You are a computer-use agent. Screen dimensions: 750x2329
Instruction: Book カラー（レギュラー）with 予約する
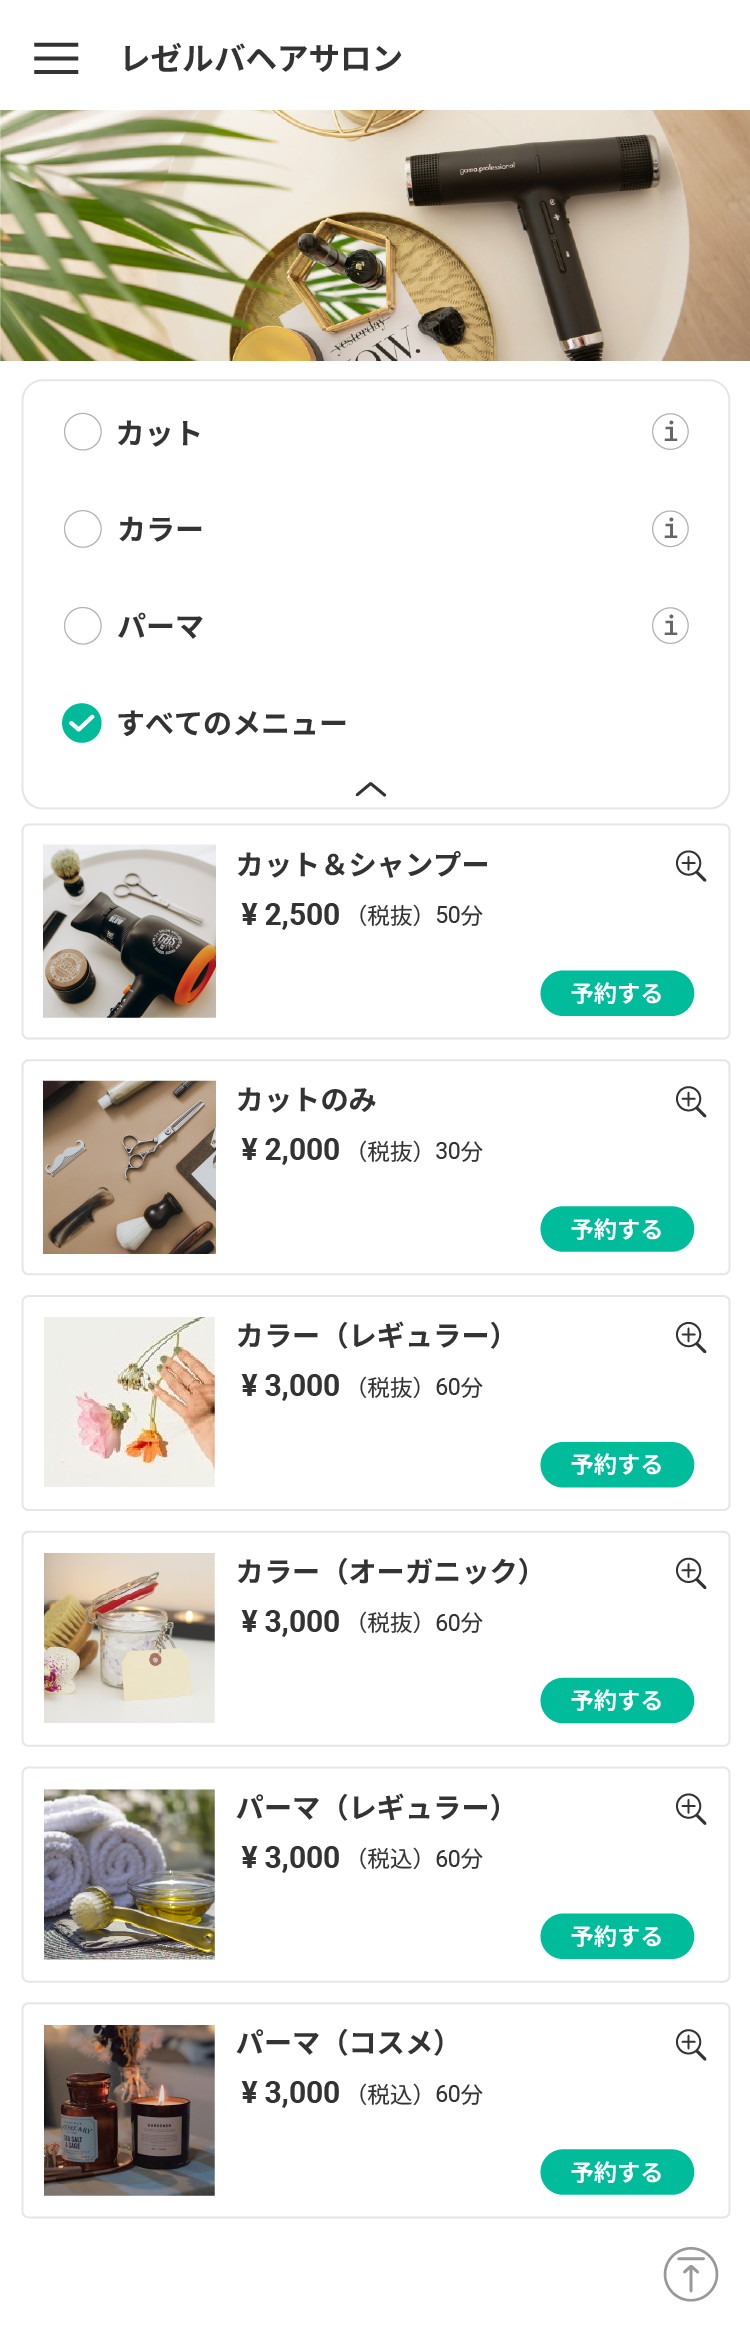click(617, 1465)
